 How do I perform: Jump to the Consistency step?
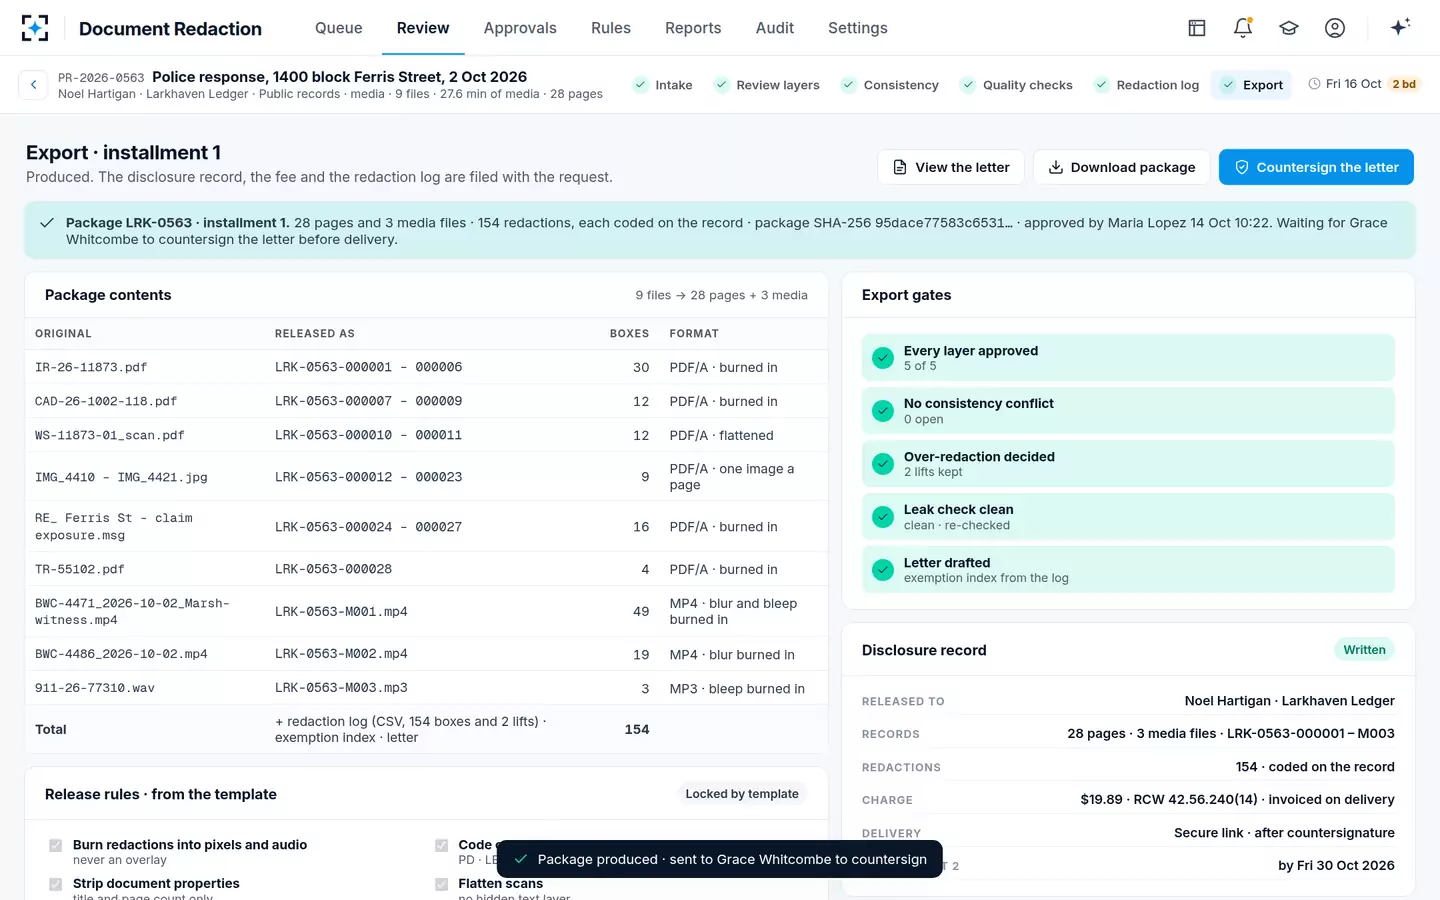coord(890,85)
